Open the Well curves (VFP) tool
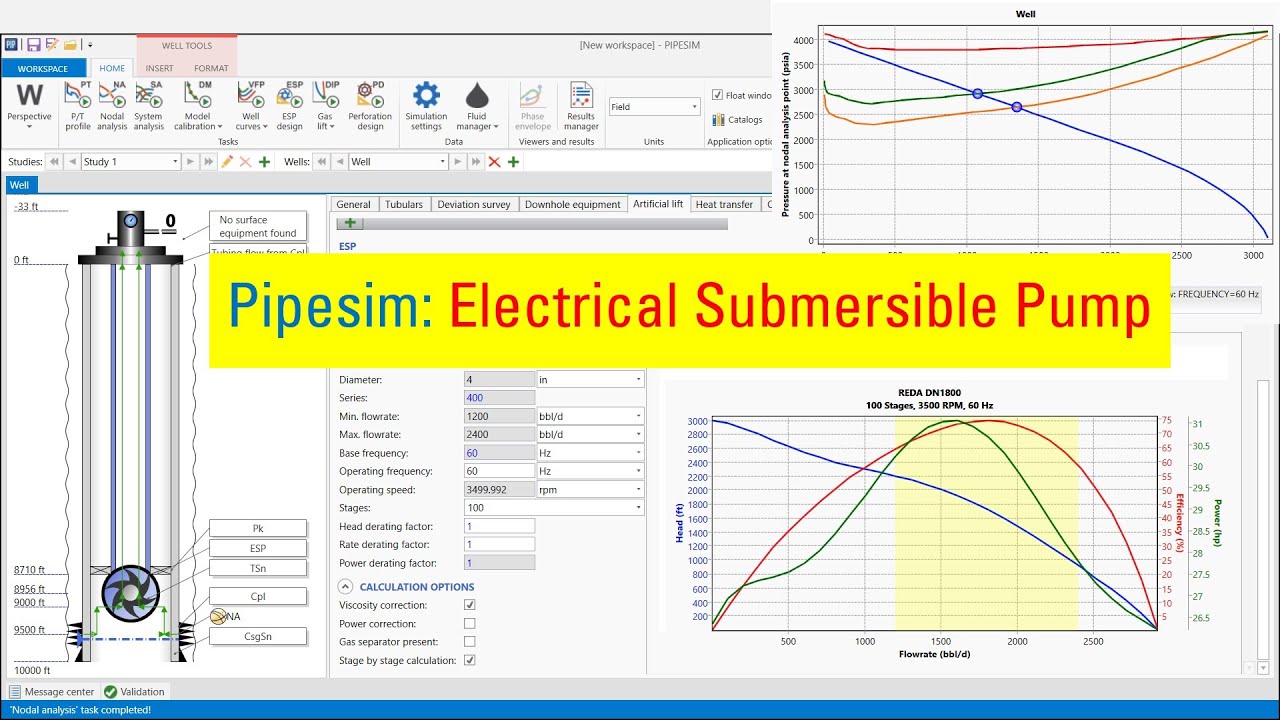Viewport: 1280px width, 720px height. pyautogui.click(x=250, y=106)
